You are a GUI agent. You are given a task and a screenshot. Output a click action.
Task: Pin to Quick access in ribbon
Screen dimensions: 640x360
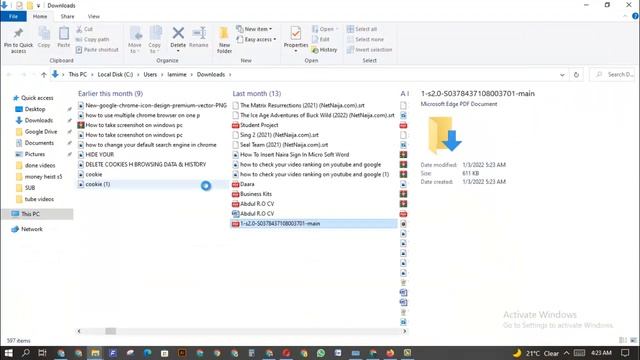[x=18, y=40]
